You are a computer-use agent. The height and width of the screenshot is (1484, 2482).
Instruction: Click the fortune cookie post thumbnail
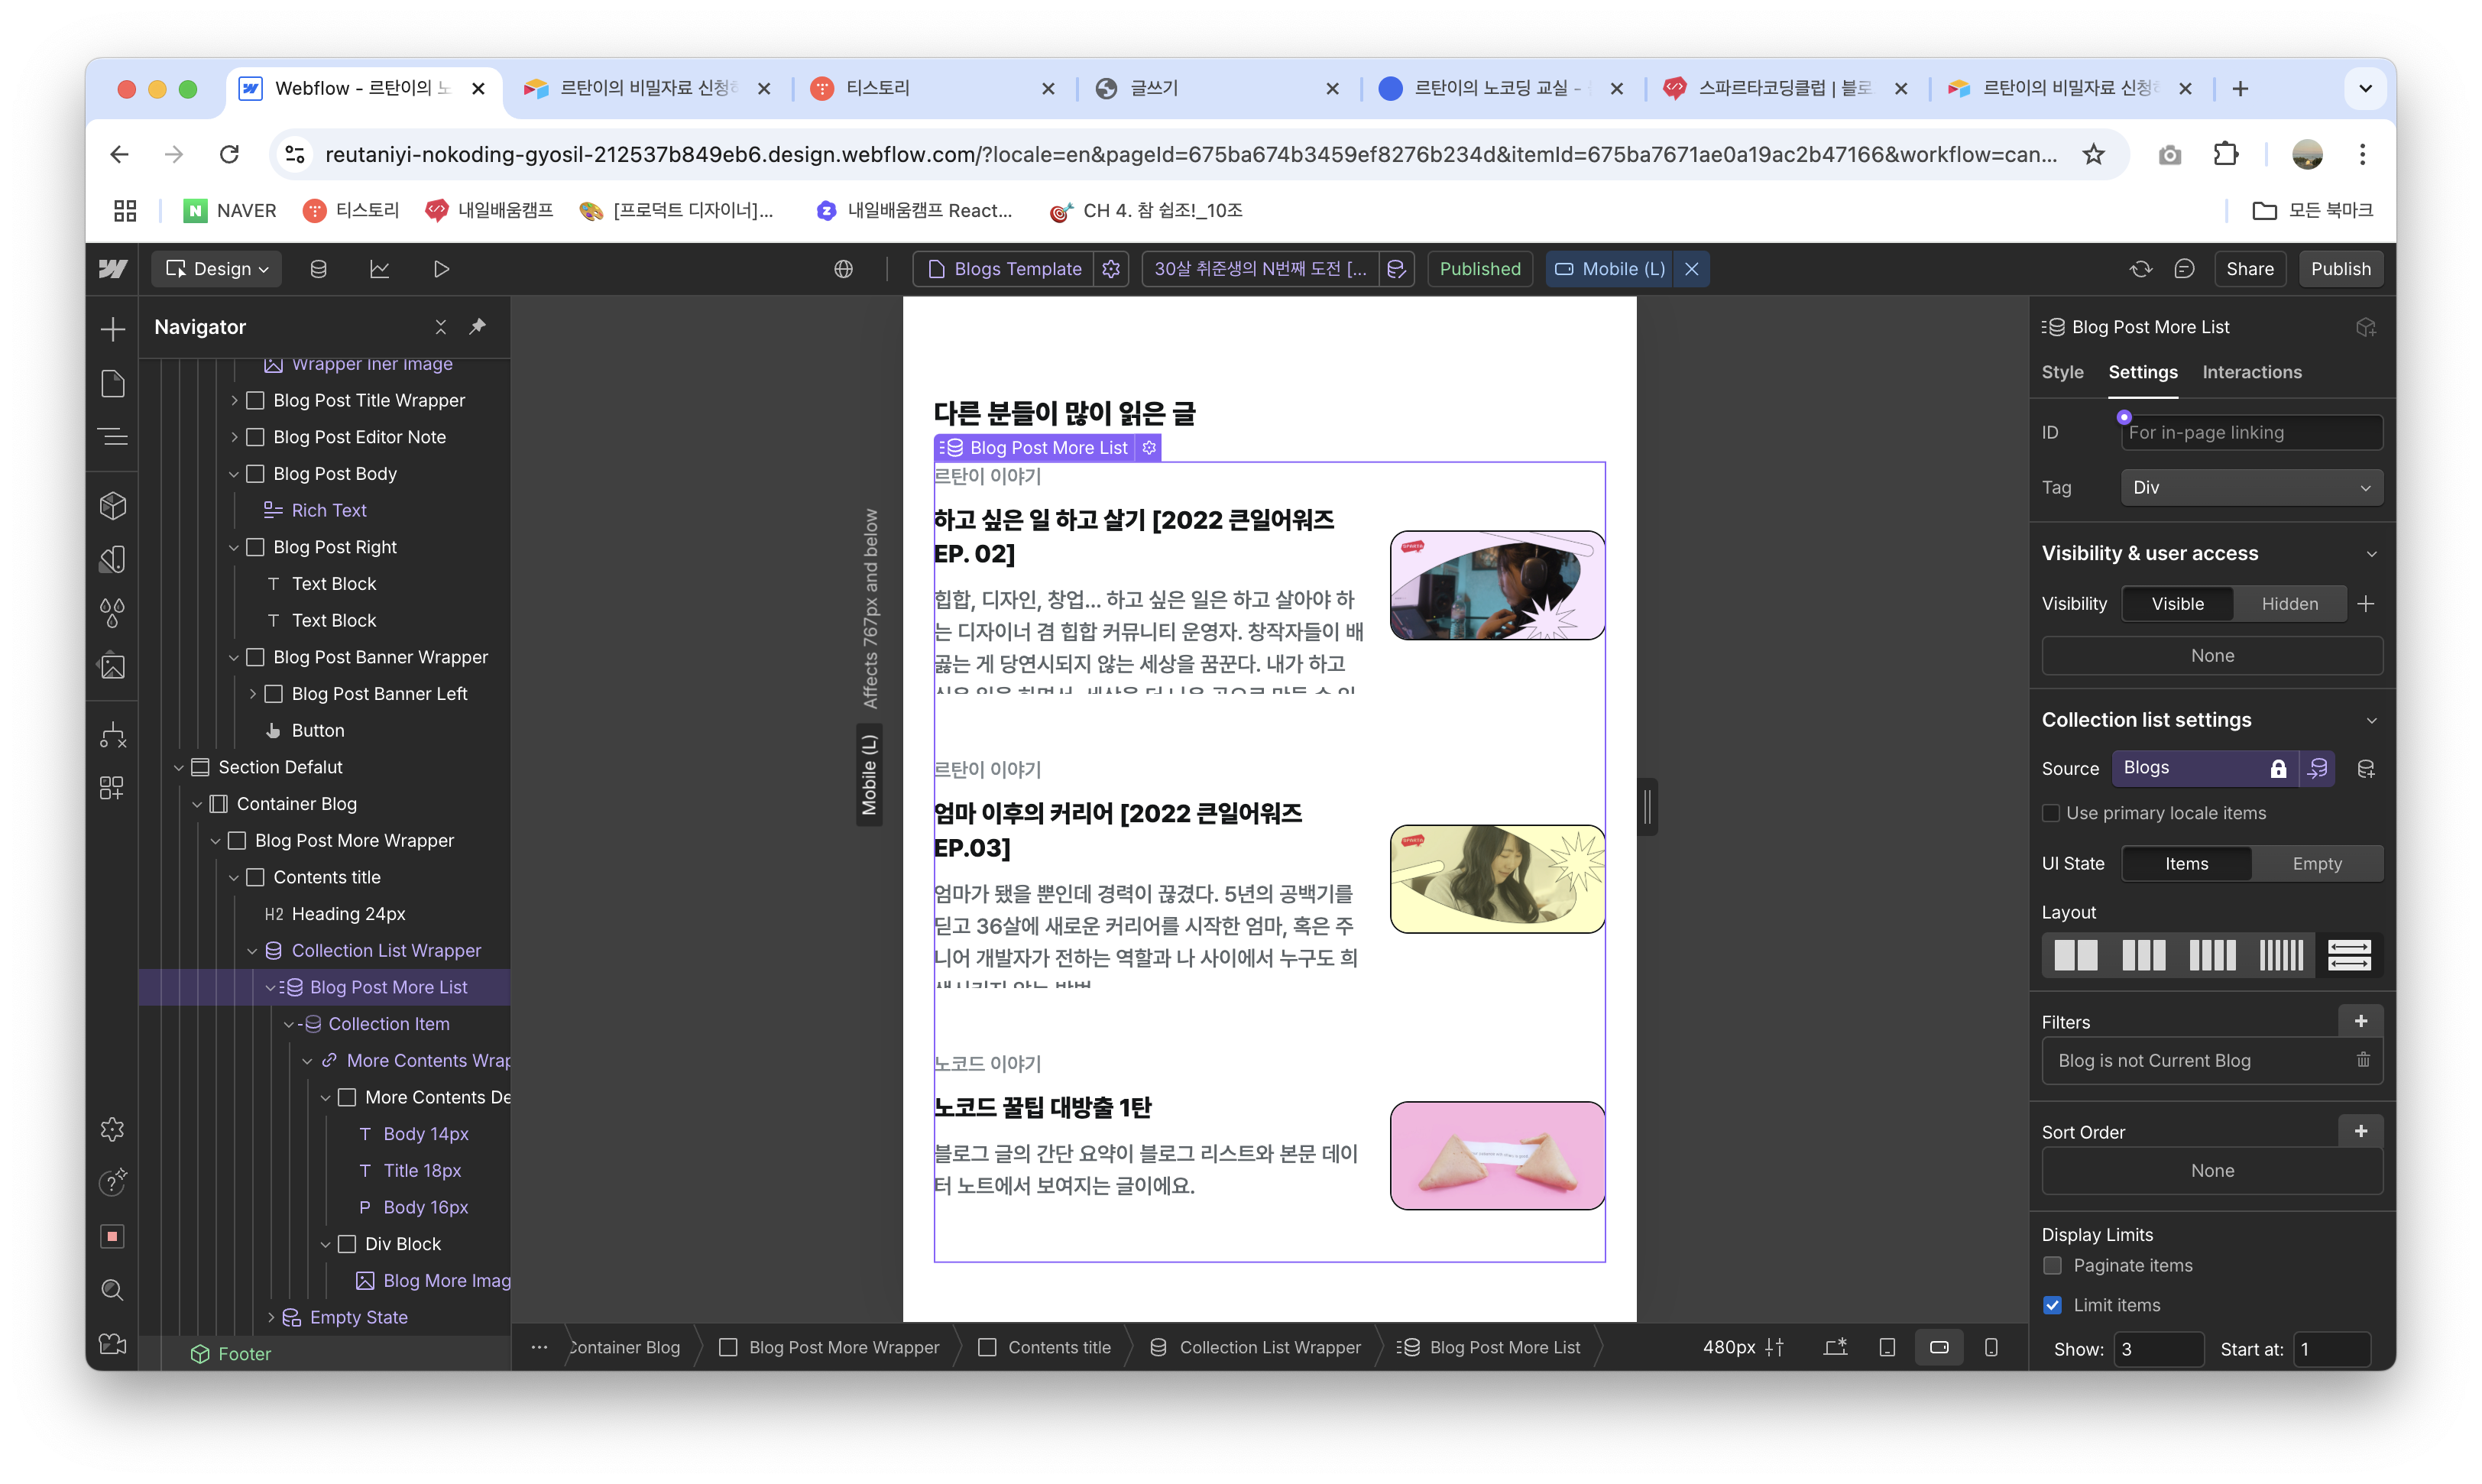click(x=1497, y=1156)
